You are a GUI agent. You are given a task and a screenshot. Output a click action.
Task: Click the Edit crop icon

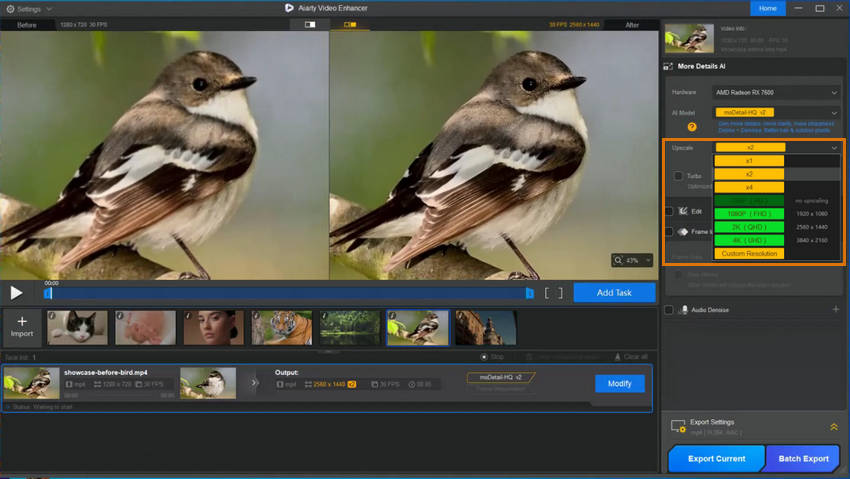683,211
